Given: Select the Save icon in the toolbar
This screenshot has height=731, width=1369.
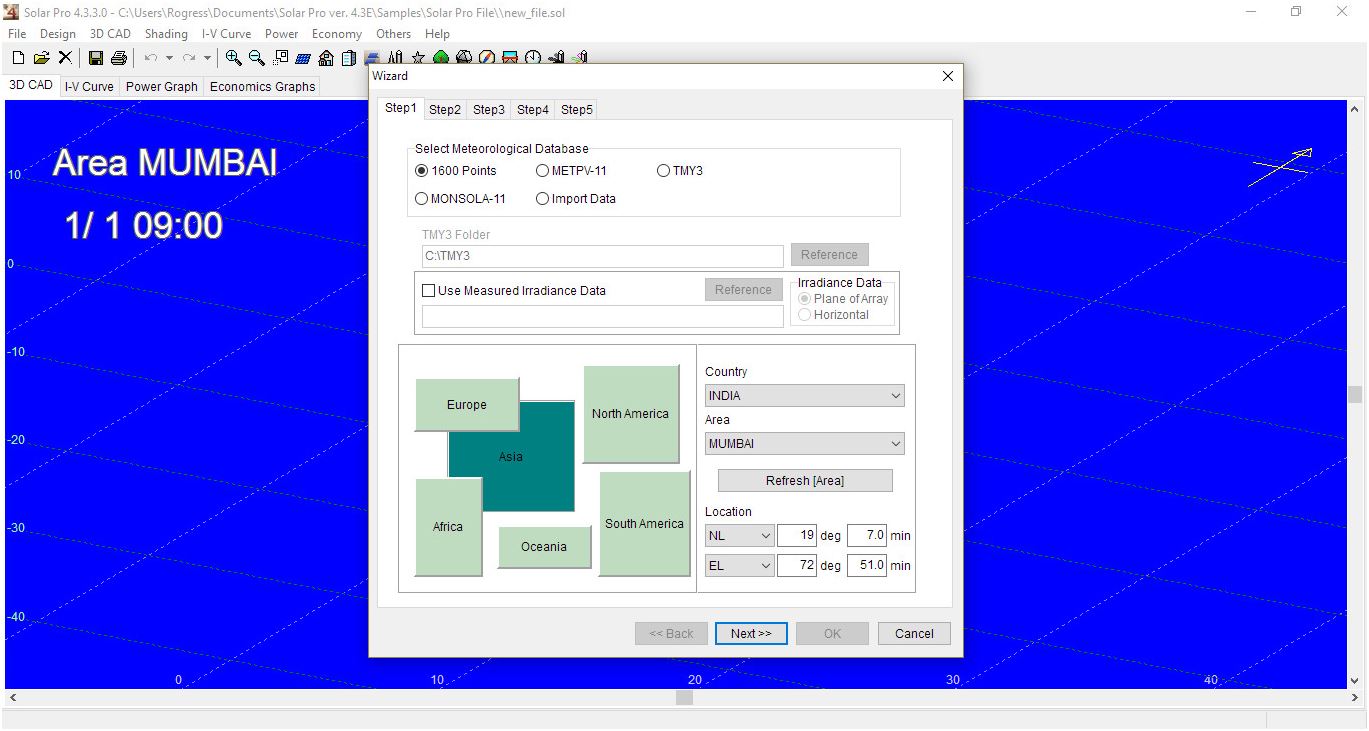Looking at the screenshot, I should 95,58.
